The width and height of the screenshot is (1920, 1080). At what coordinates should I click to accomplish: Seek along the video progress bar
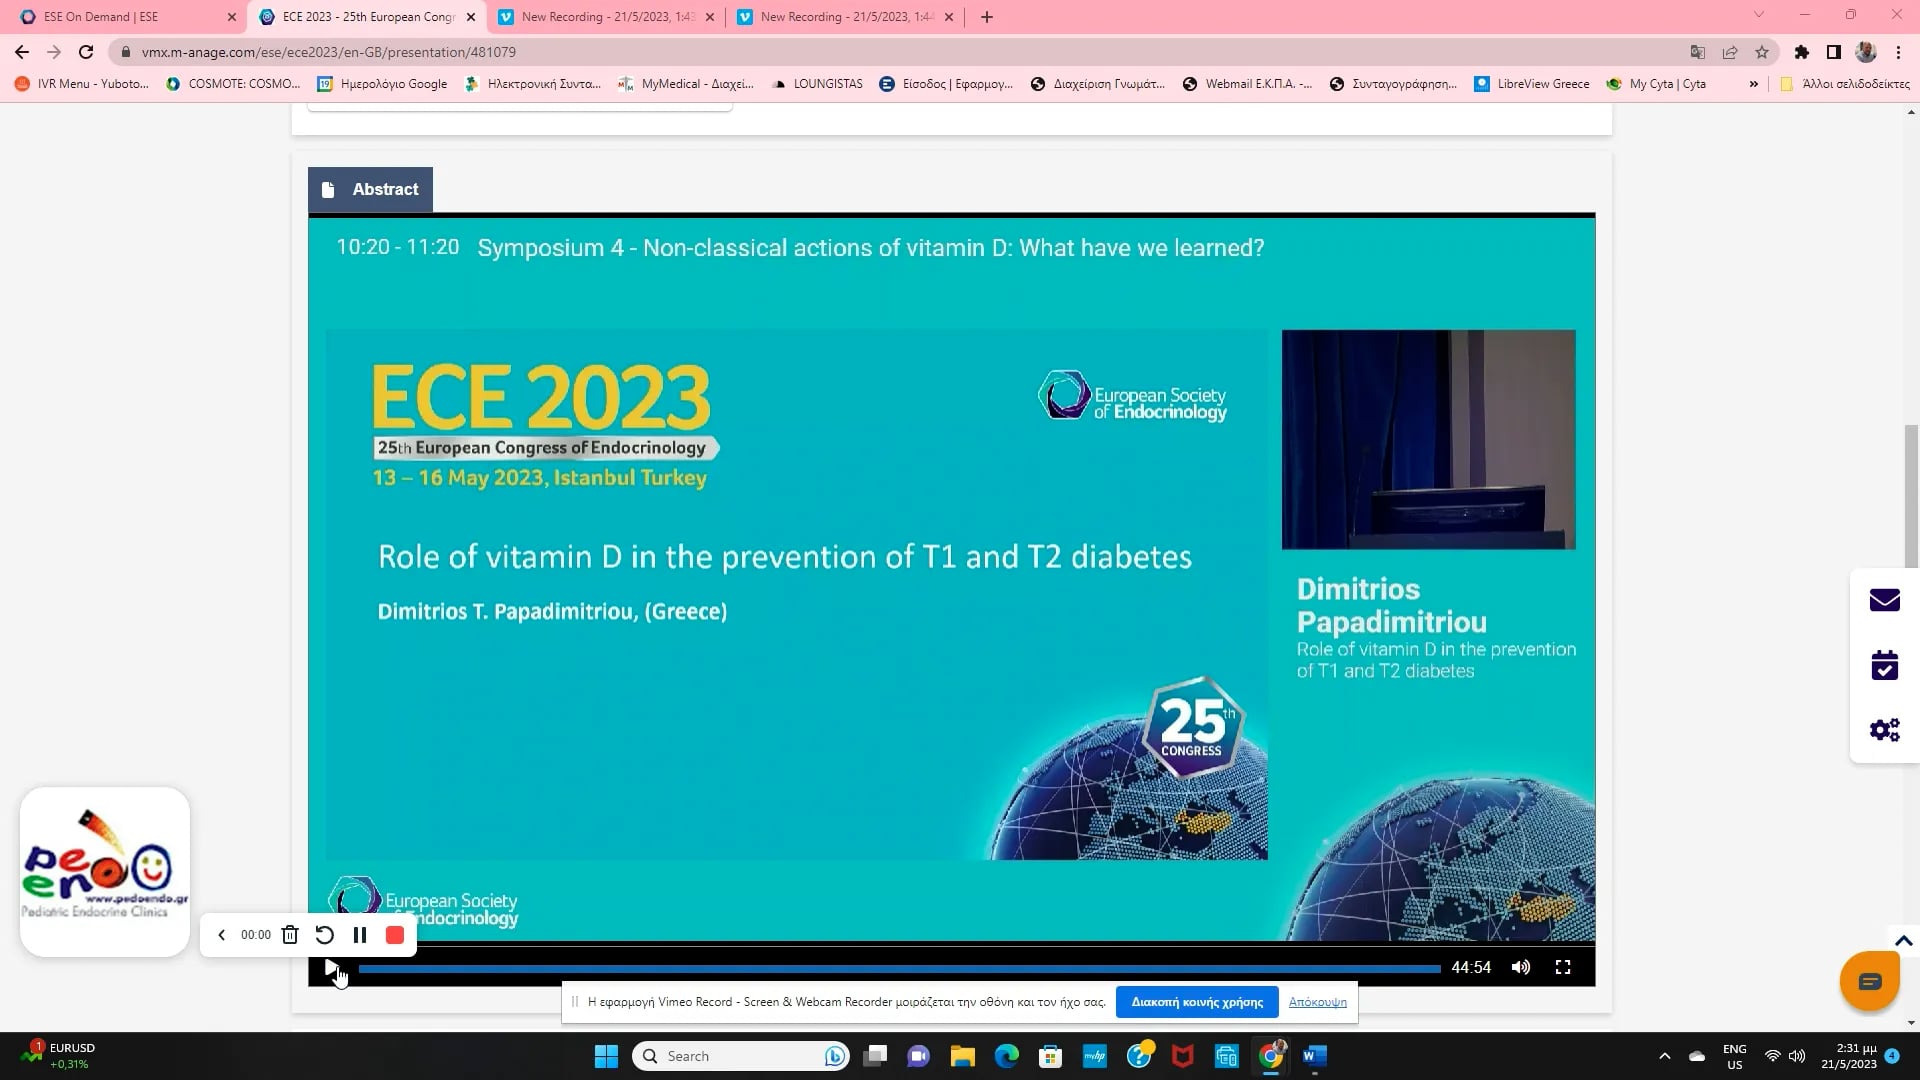(x=899, y=968)
